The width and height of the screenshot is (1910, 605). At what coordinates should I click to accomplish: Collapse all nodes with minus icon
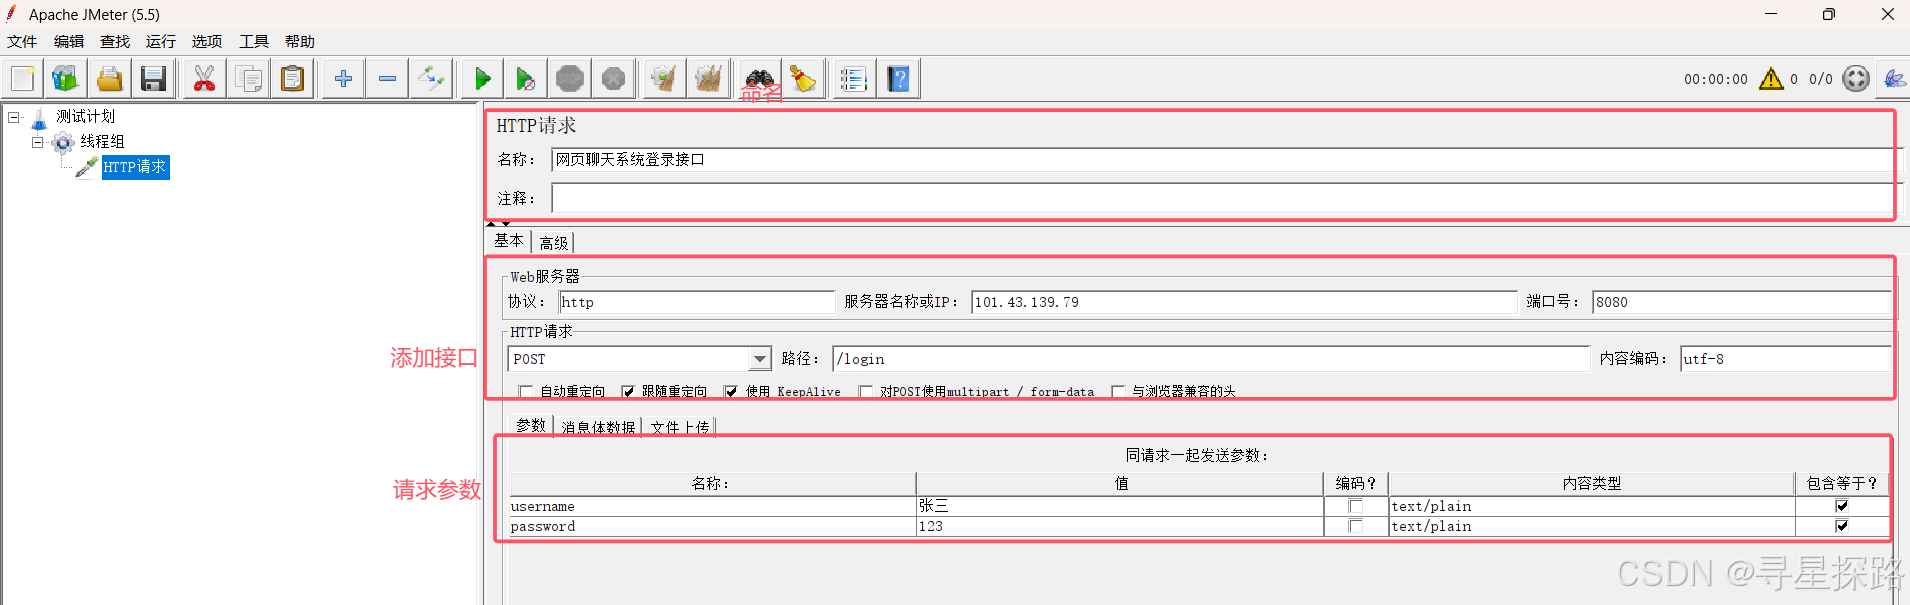tap(387, 78)
